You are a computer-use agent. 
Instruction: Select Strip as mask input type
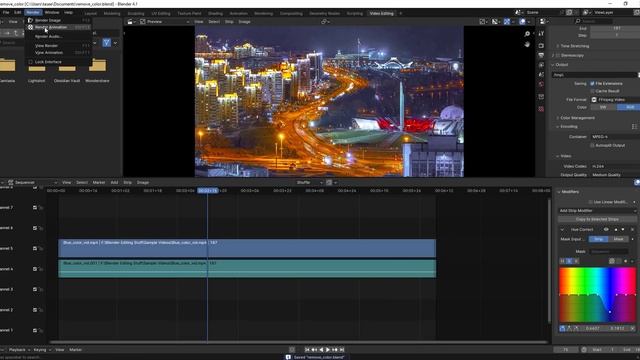(598, 239)
